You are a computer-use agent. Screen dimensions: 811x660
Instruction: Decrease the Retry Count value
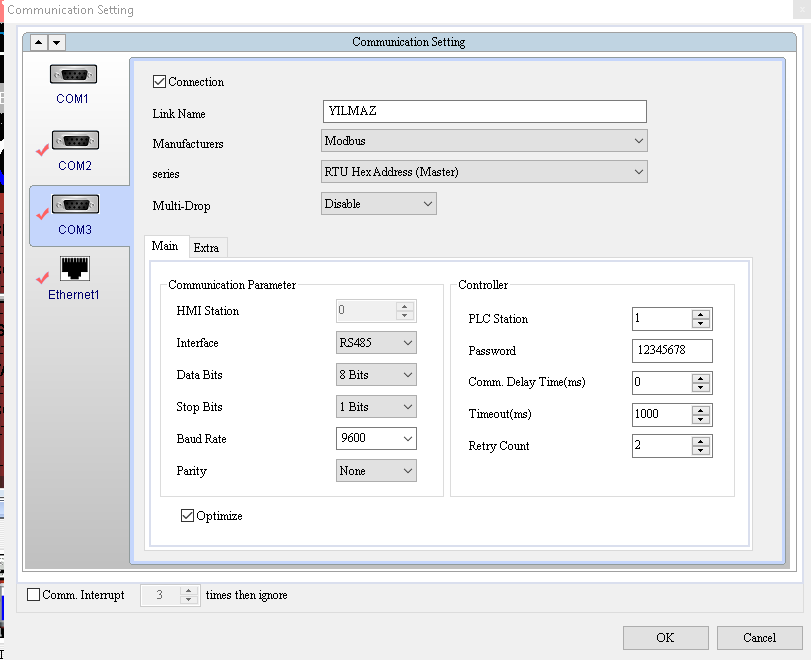[x=700, y=451]
